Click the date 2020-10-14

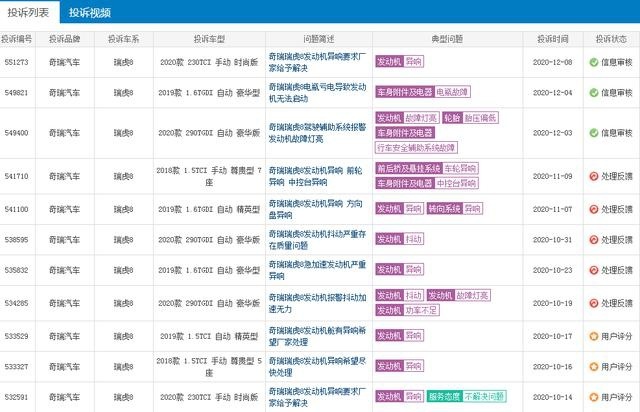pyautogui.click(x=553, y=396)
